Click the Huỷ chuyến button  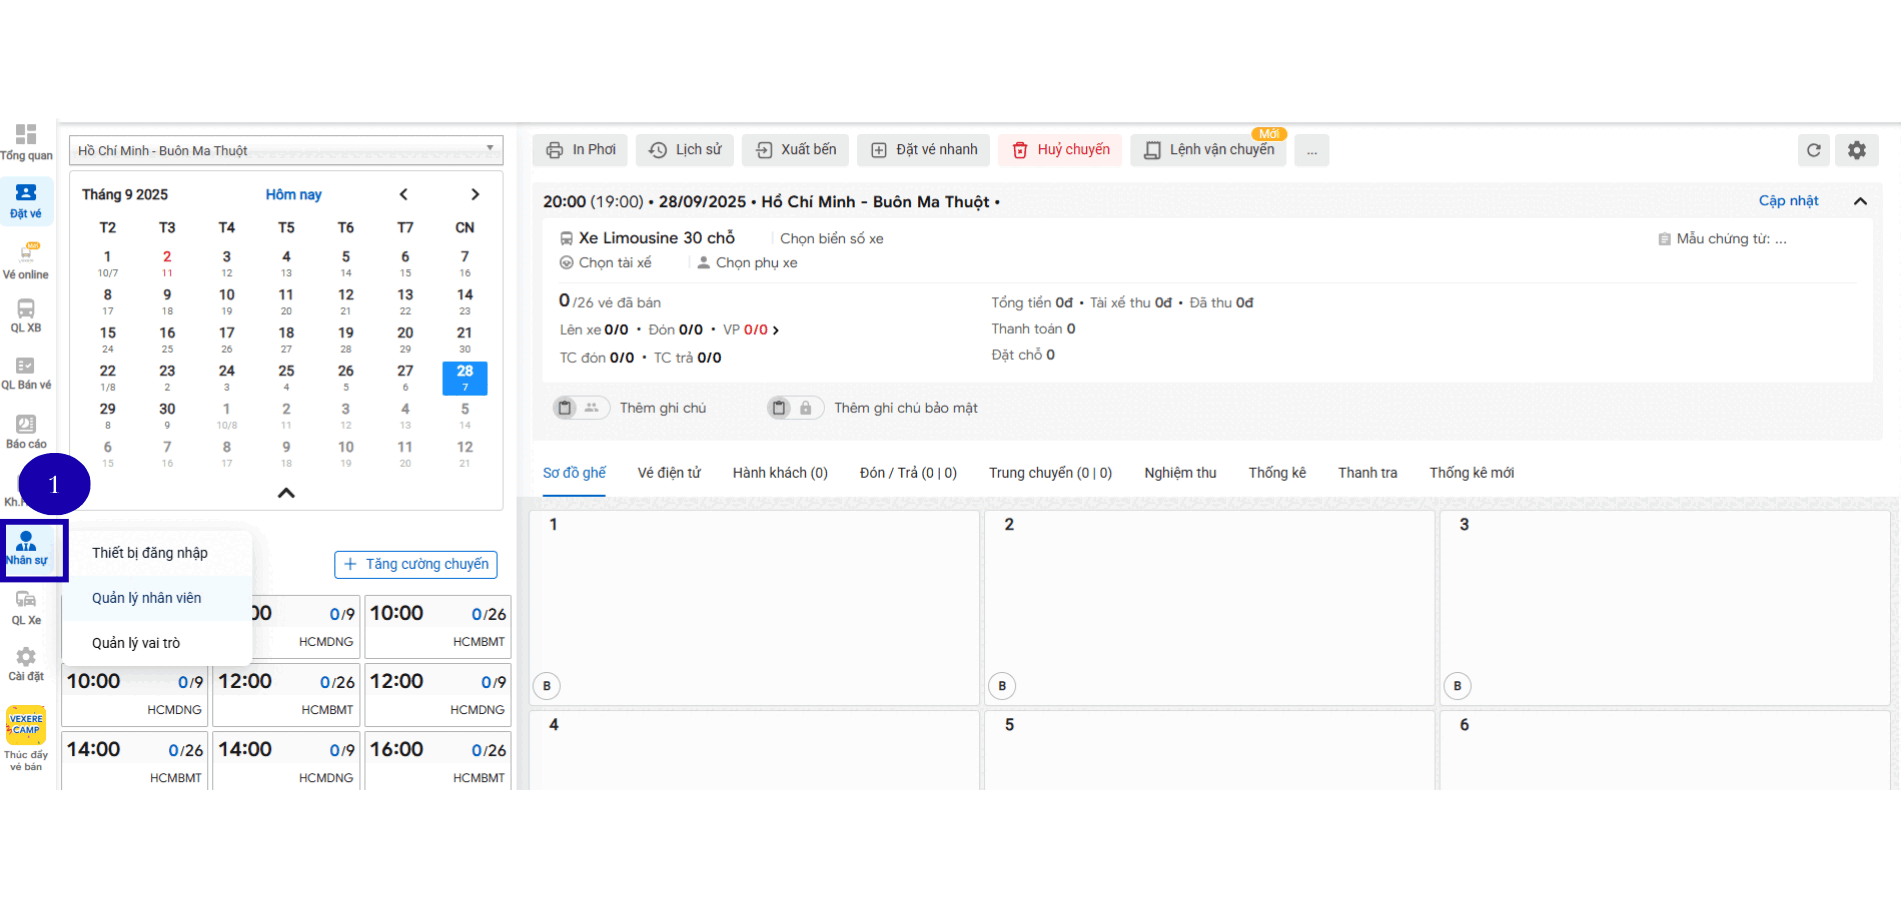pos(1061,150)
